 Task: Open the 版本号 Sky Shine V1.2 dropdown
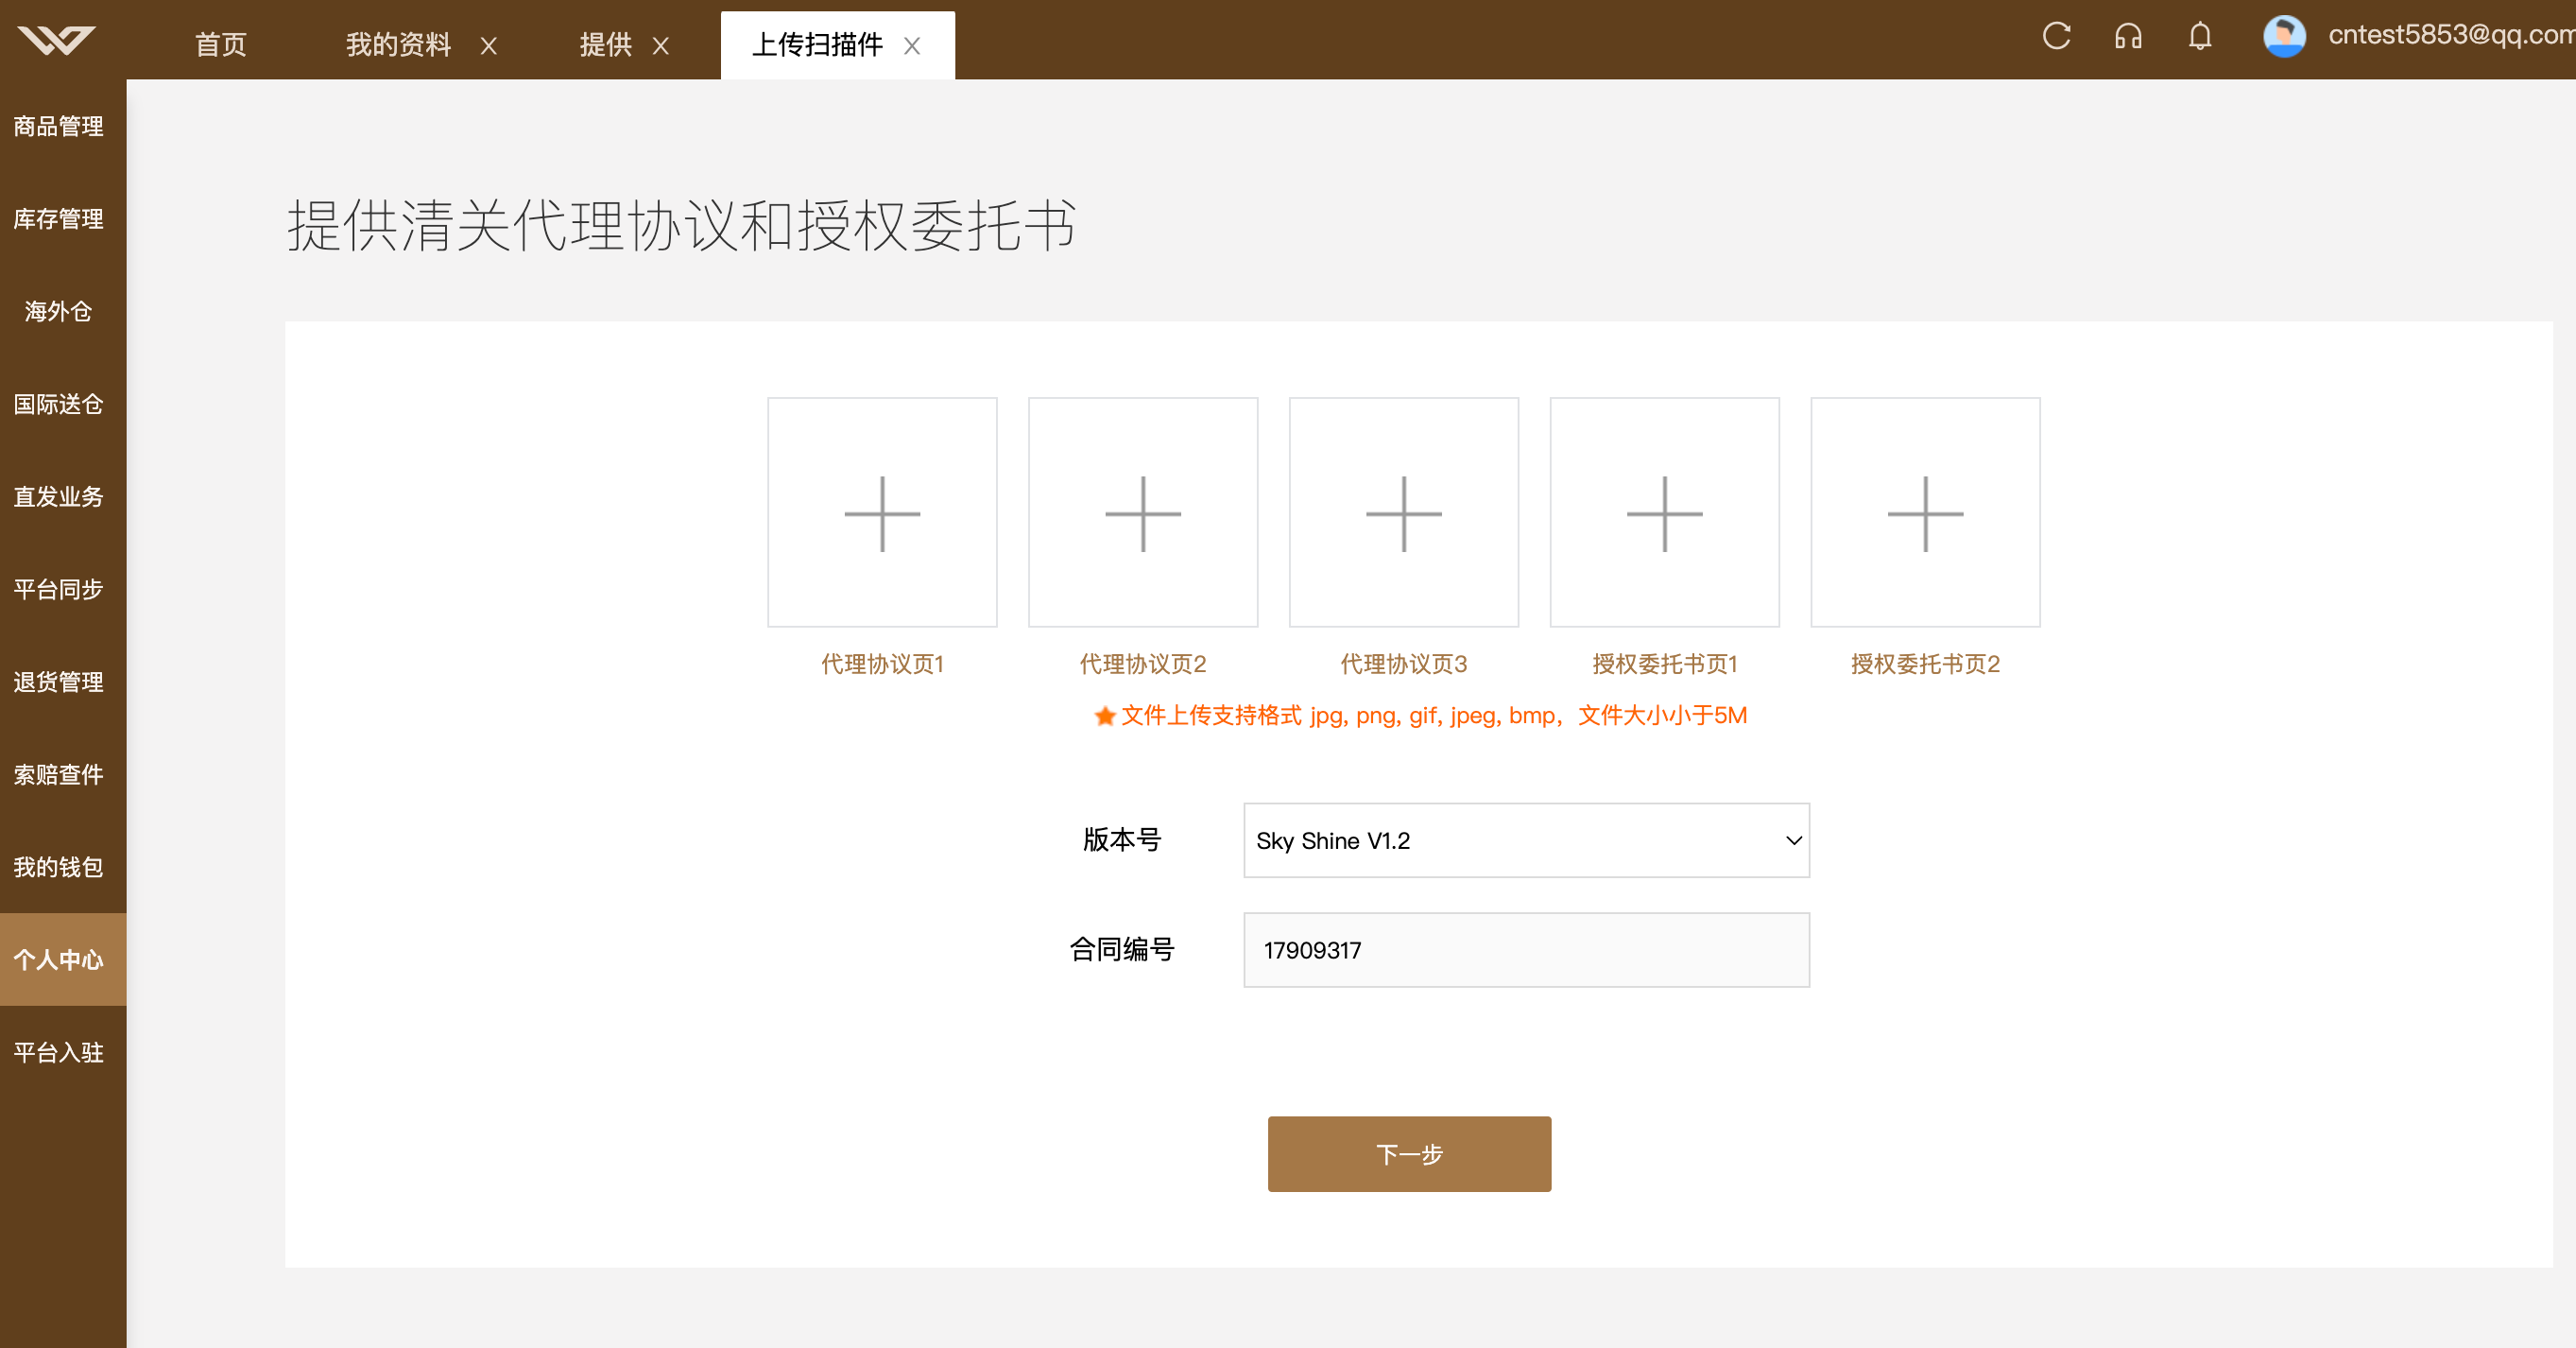point(1526,840)
